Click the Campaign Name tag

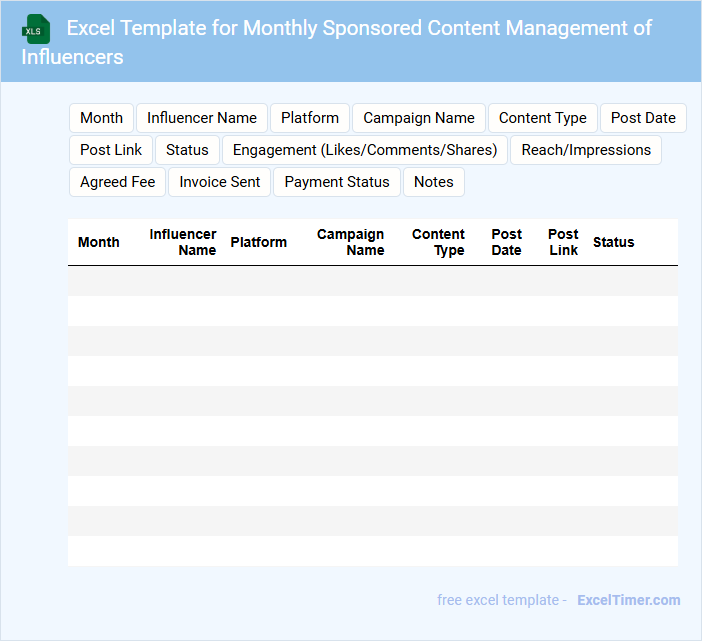tap(419, 118)
